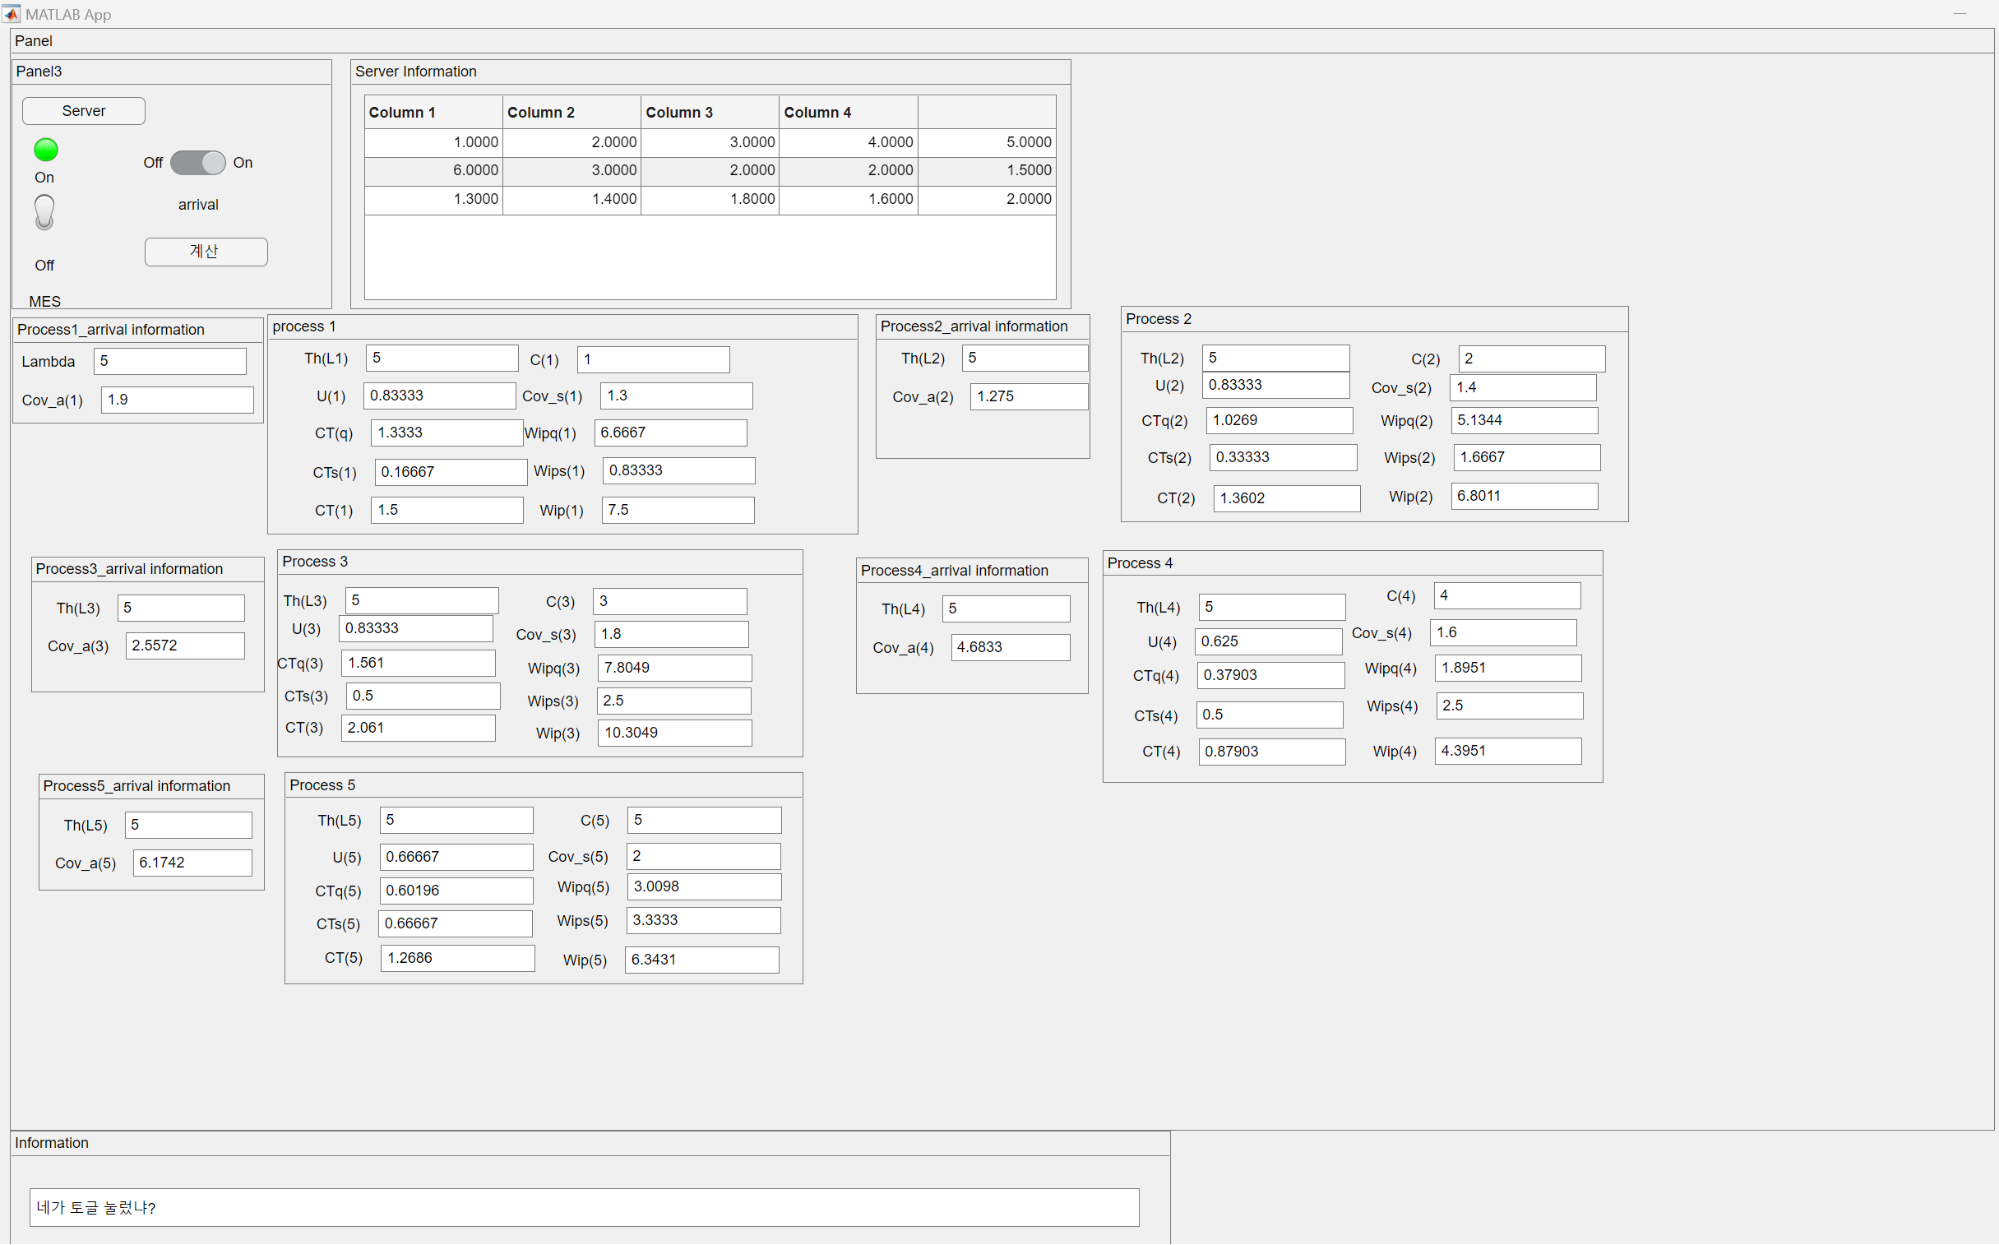Click the C(3) input field
The height and width of the screenshot is (1245, 1999).
670,602
